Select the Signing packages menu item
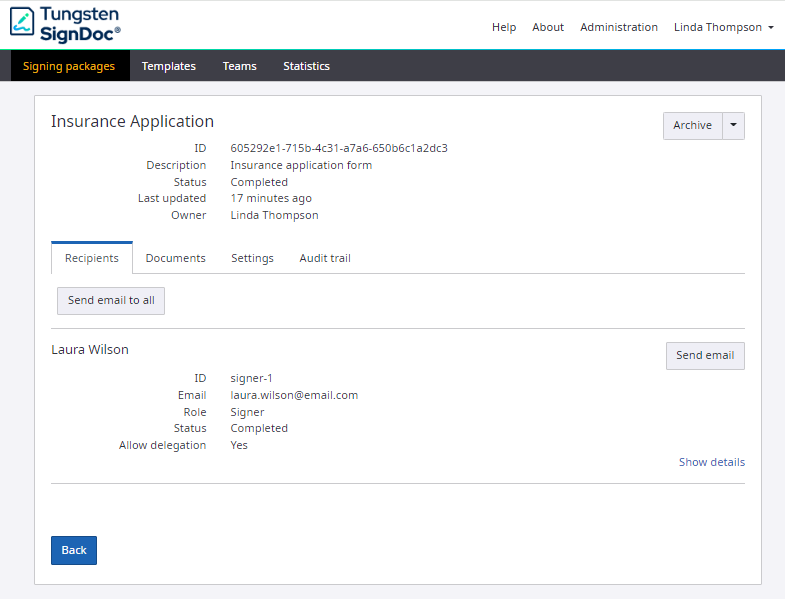Image resolution: width=785 pixels, height=599 pixels. [x=69, y=66]
